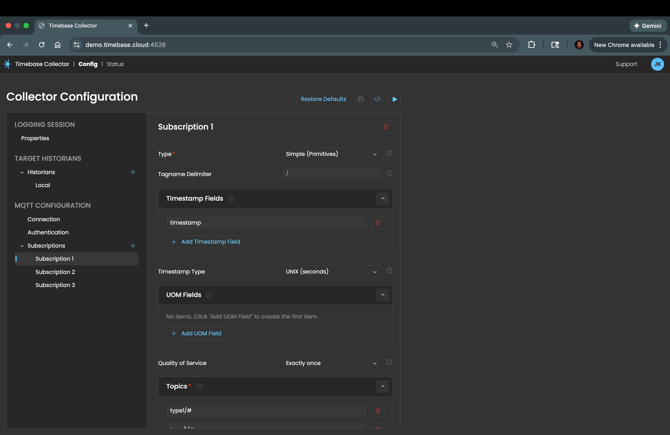The image size is (670, 435).
Task: Open the Timestamp Type dropdown
Action: coord(331,272)
